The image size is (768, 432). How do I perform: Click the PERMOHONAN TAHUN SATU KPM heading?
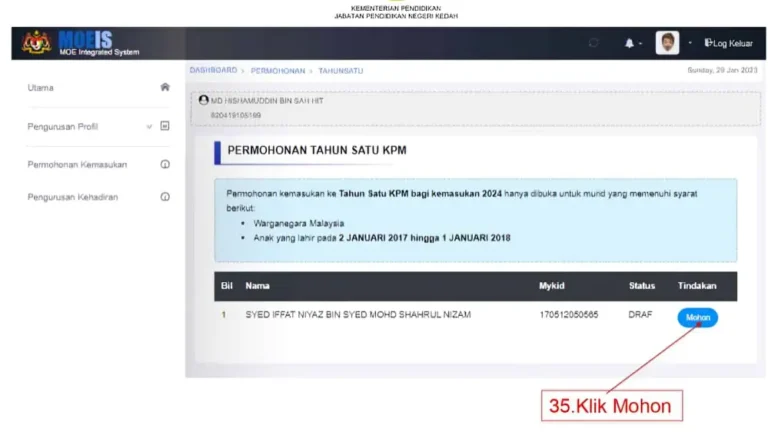click(317, 150)
